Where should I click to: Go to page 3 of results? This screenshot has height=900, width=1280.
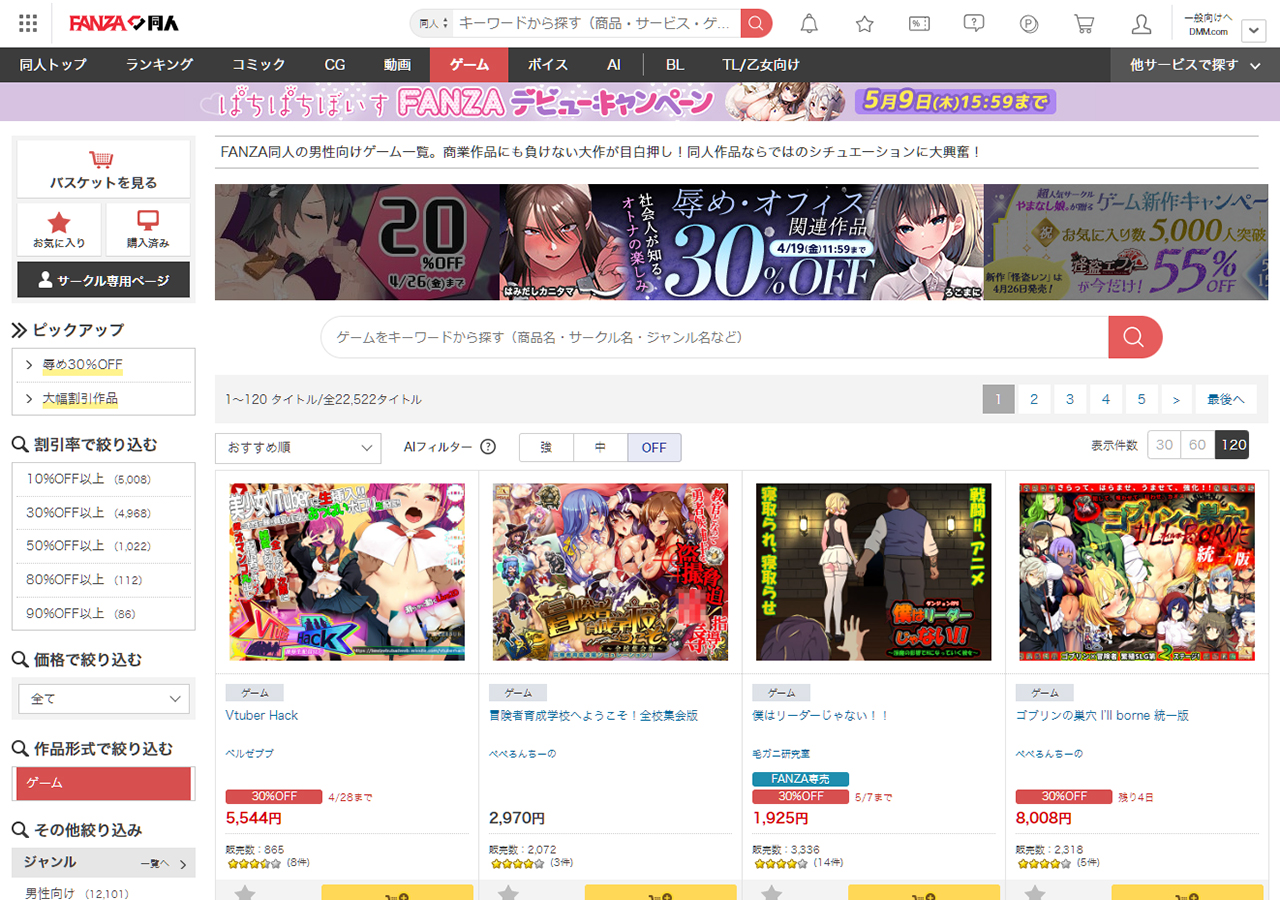click(x=1069, y=399)
